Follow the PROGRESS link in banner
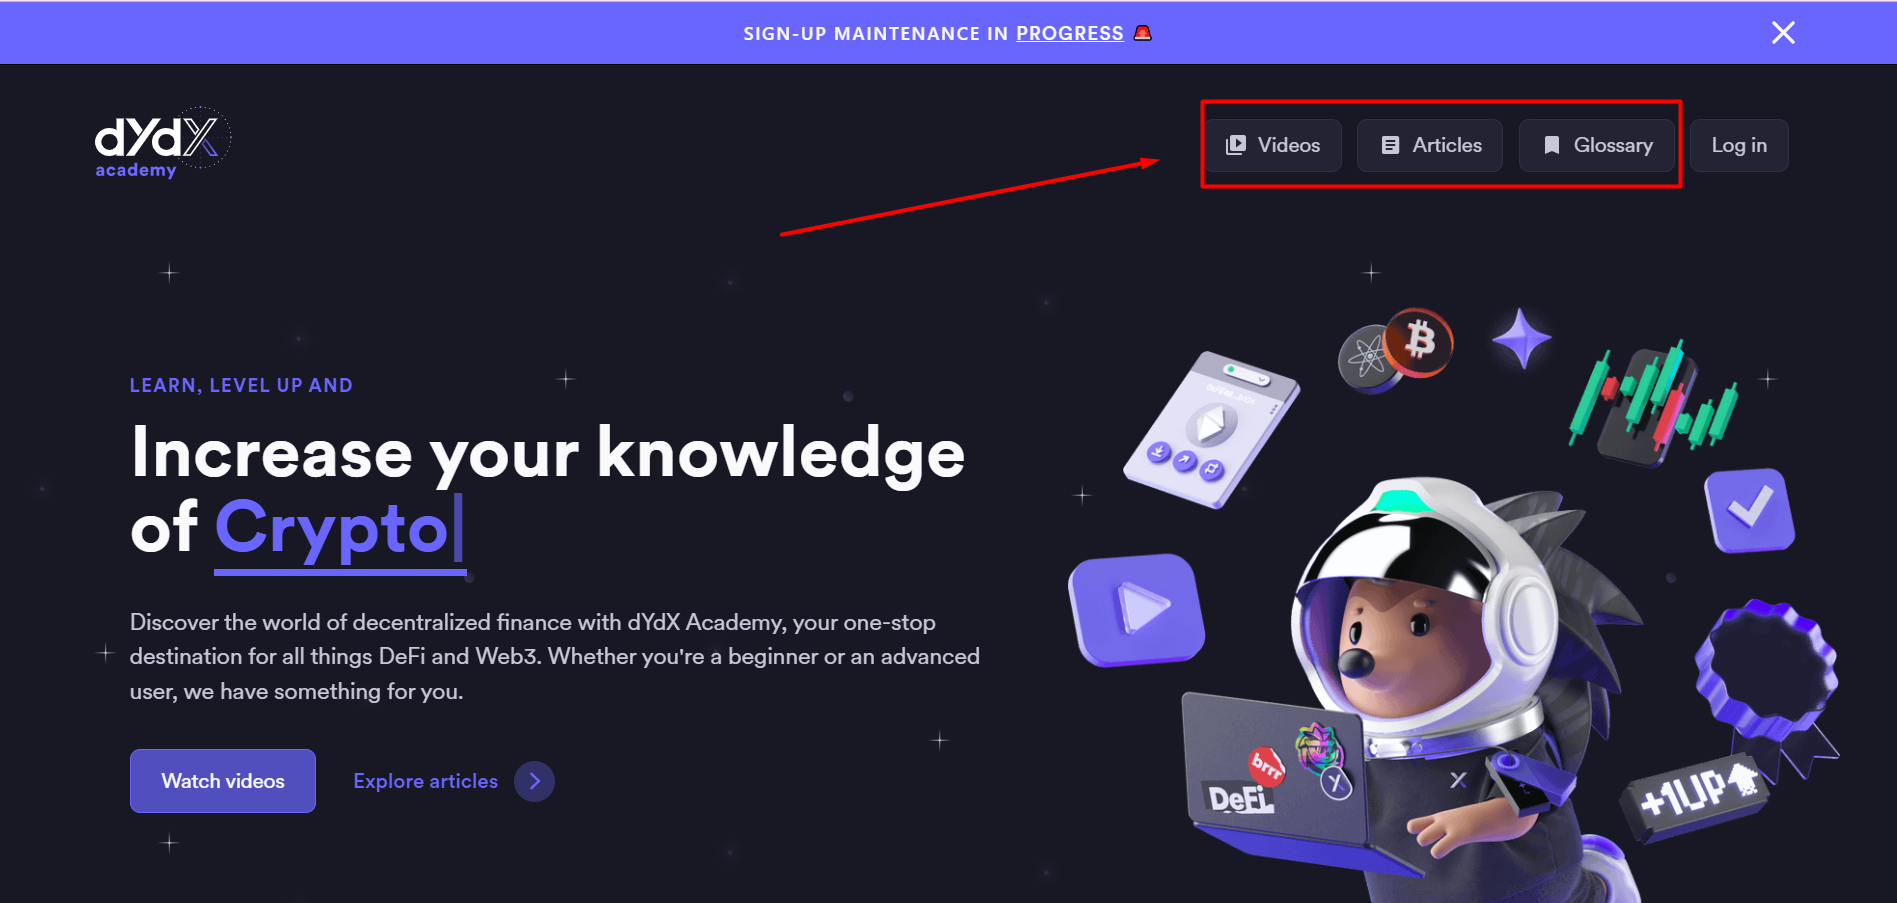The height and width of the screenshot is (903, 1897). click(x=1070, y=34)
